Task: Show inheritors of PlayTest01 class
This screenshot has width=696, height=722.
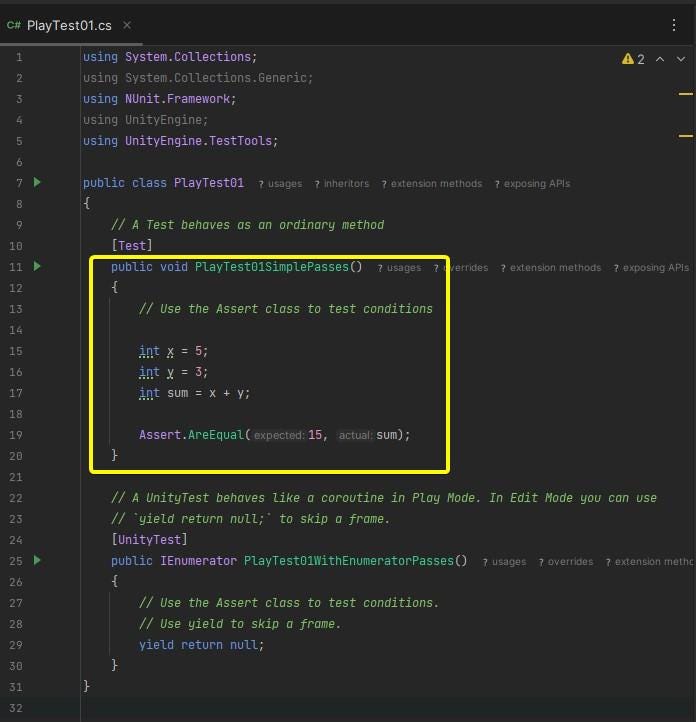Action: tap(342, 184)
